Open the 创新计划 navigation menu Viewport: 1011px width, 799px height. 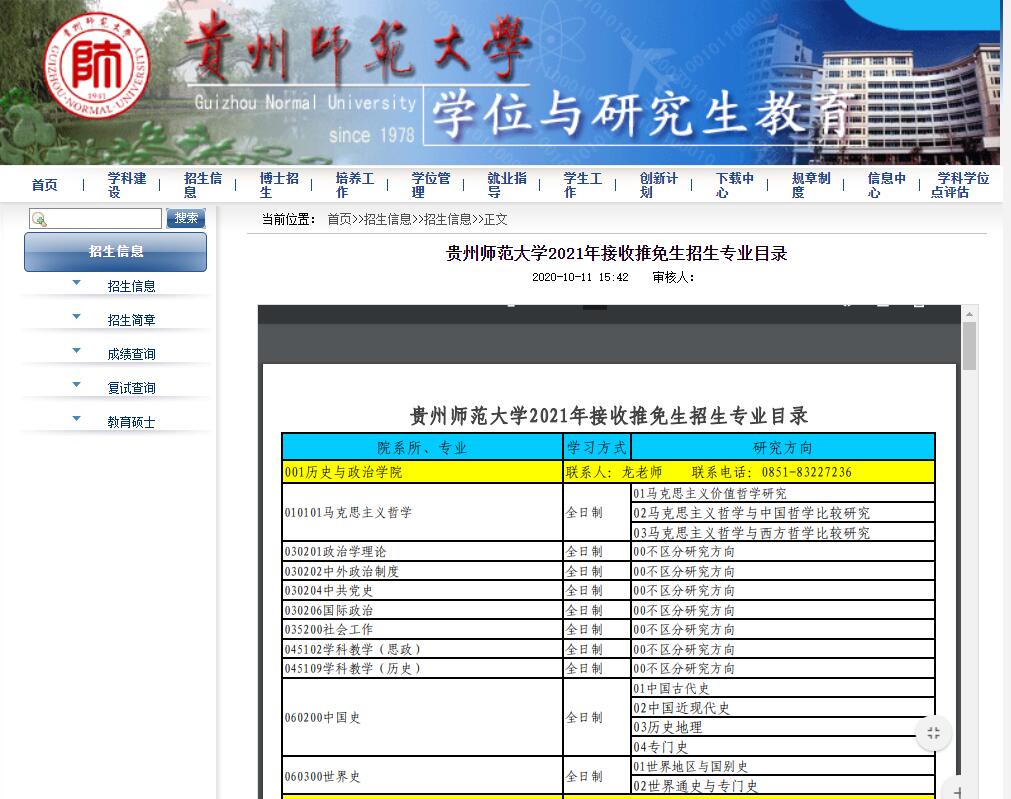click(x=659, y=185)
